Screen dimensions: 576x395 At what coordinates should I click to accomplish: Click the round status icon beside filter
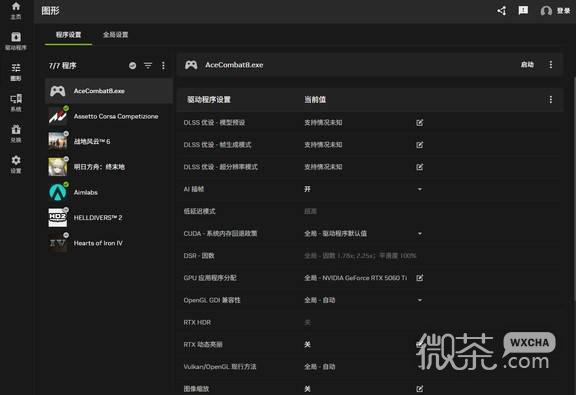tap(132, 65)
